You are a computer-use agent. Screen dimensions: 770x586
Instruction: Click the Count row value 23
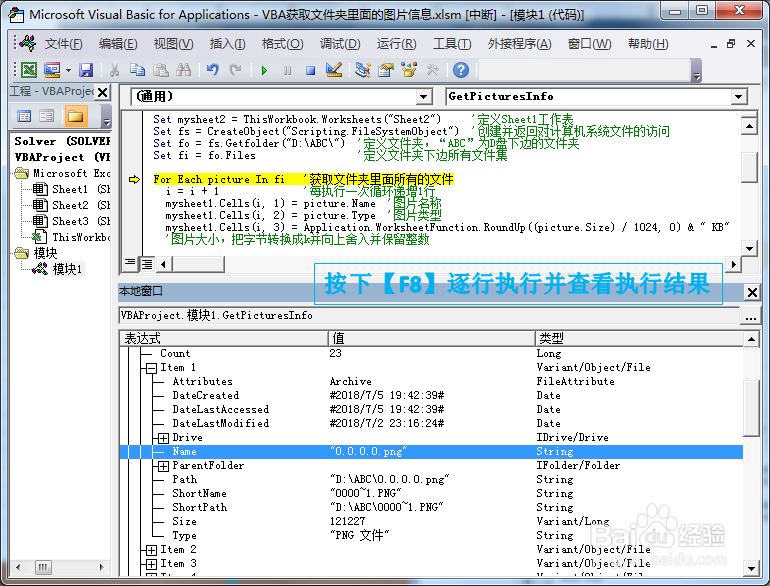(x=335, y=354)
